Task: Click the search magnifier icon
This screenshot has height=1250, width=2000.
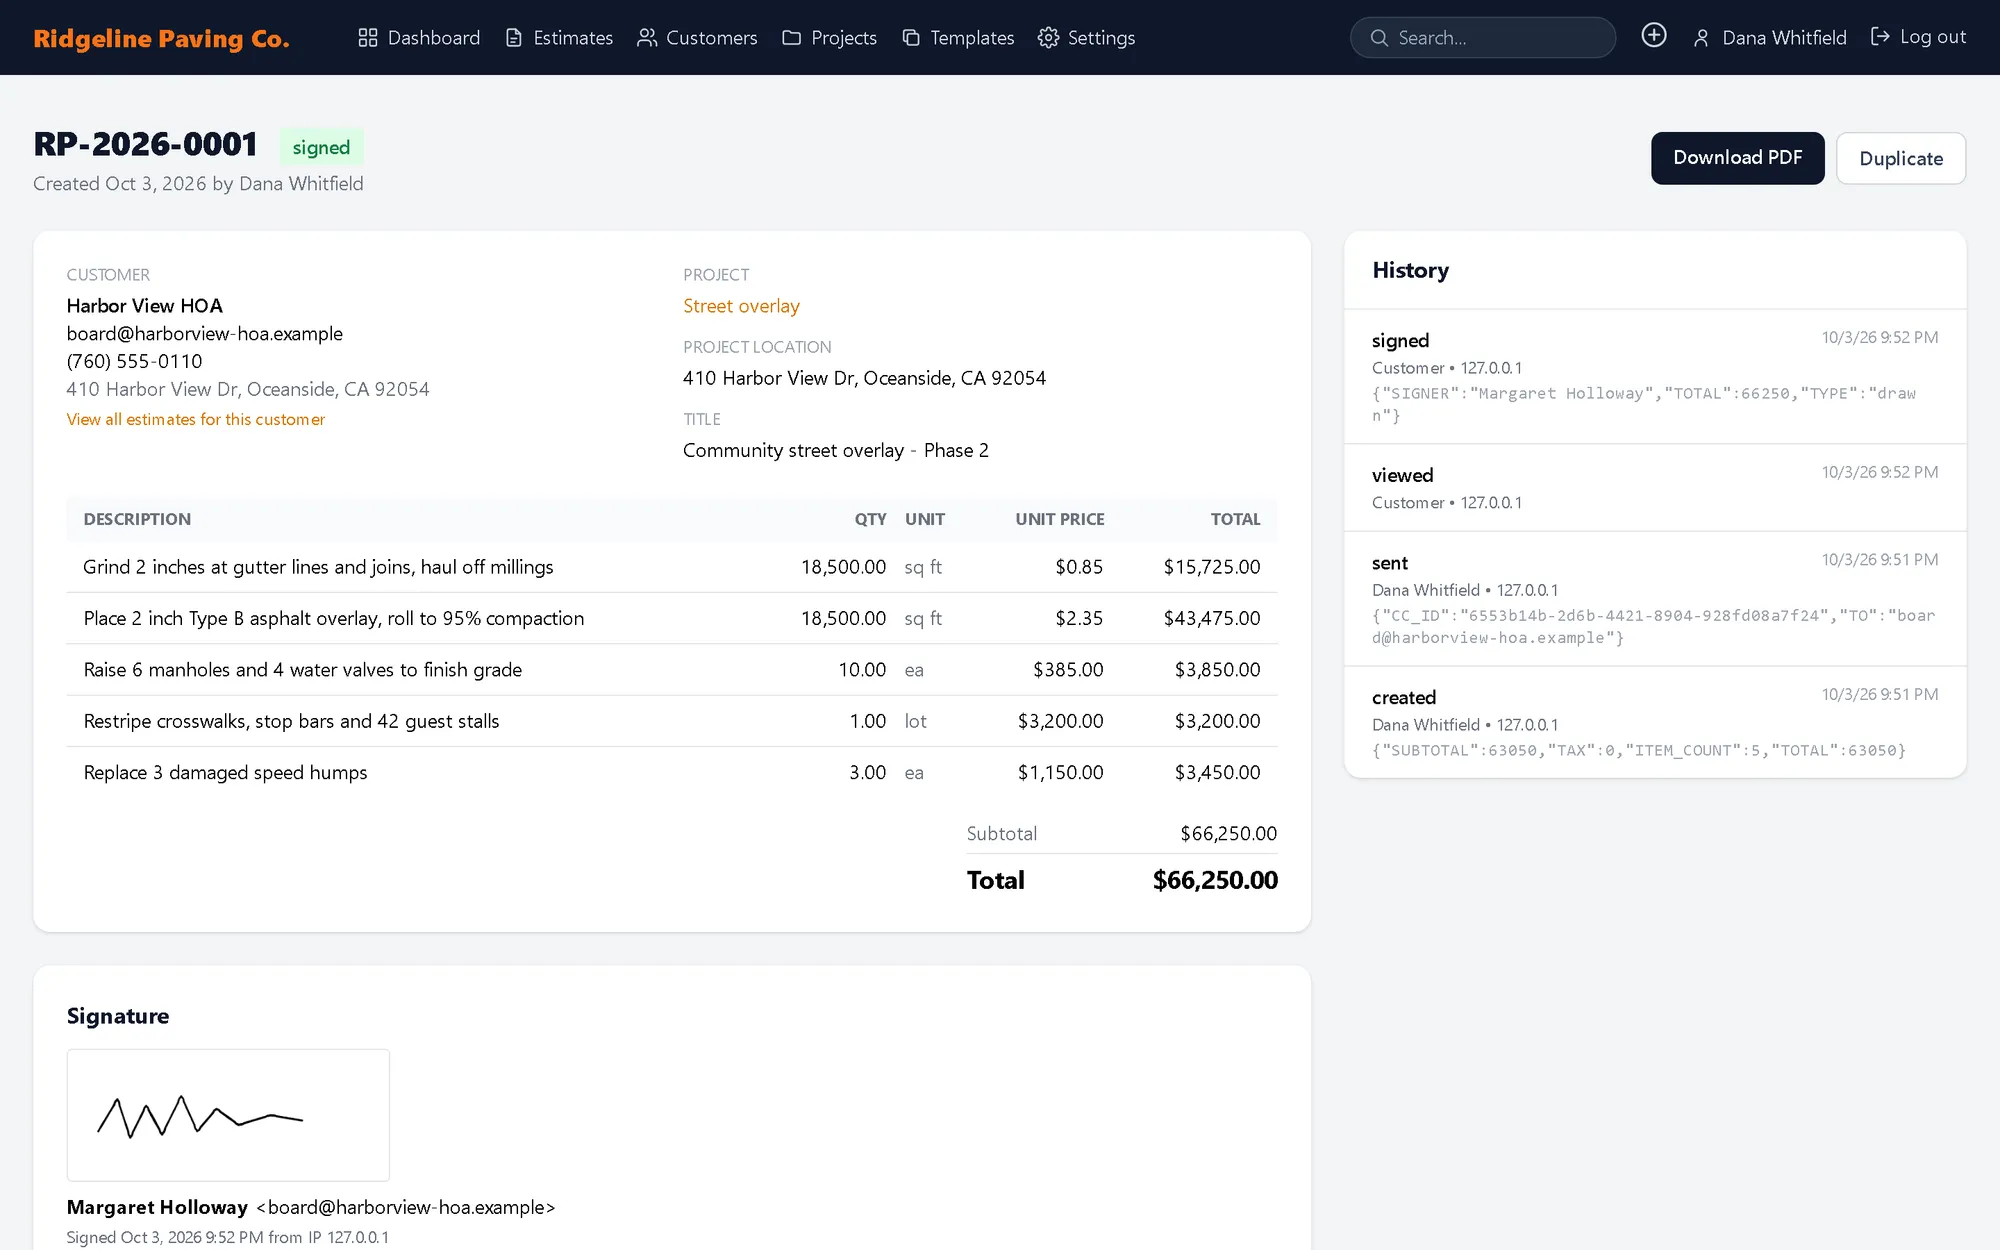Action: tap(1379, 38)
